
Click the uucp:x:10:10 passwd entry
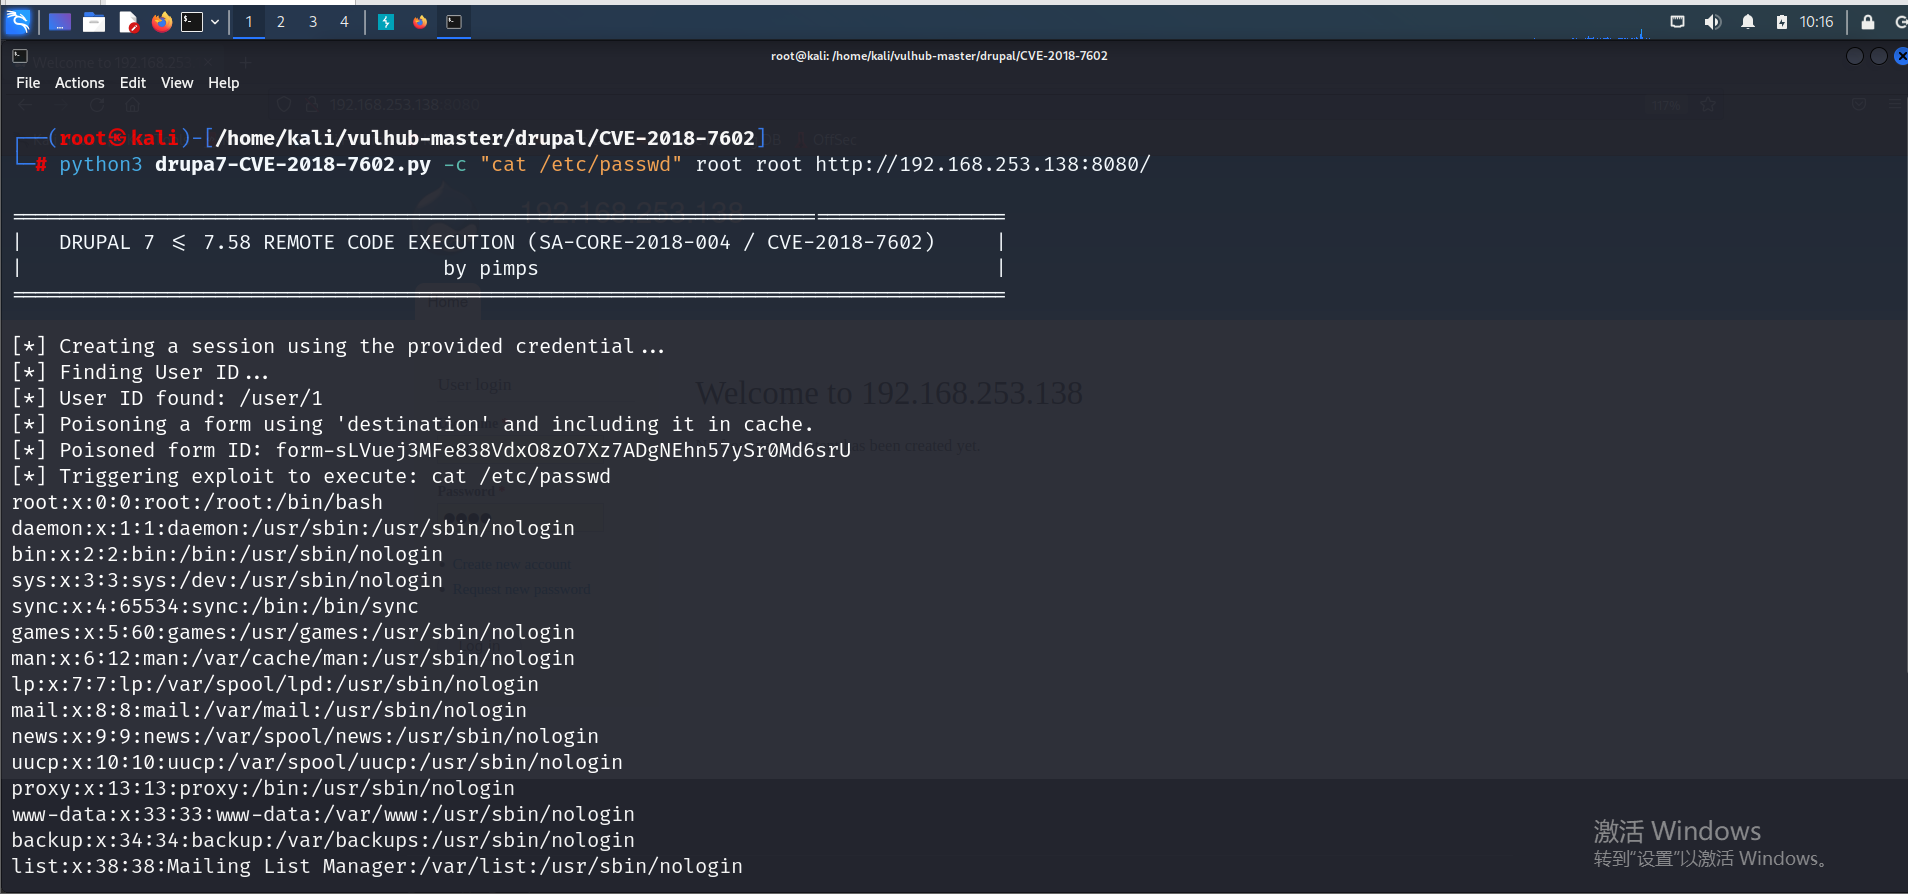pyautogui.click(x=317, y=762)
